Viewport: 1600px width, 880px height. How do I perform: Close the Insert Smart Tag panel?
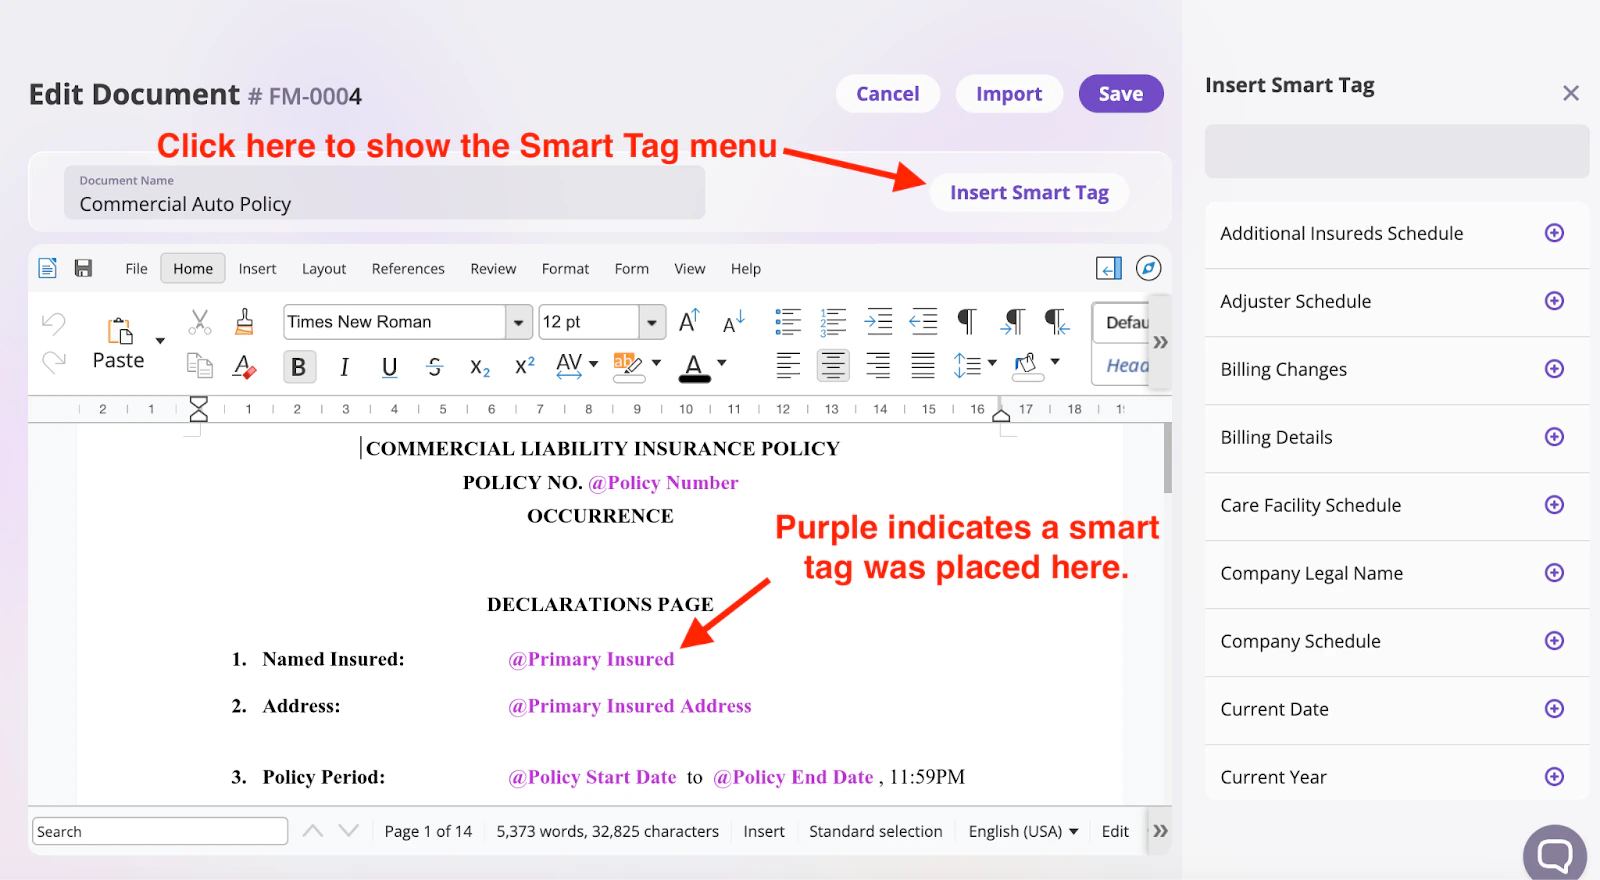pos(1571,93)
